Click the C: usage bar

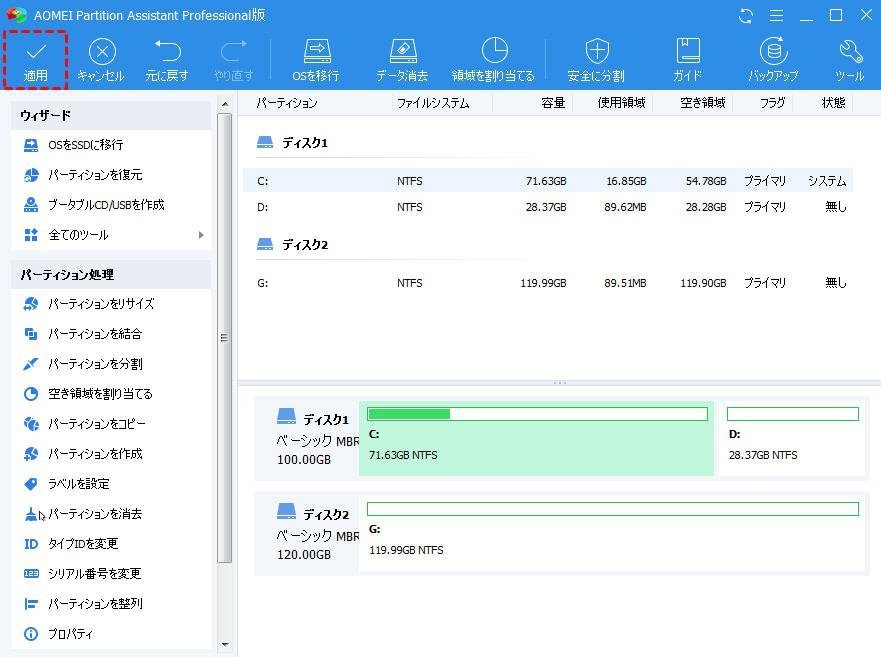point(537,414)
